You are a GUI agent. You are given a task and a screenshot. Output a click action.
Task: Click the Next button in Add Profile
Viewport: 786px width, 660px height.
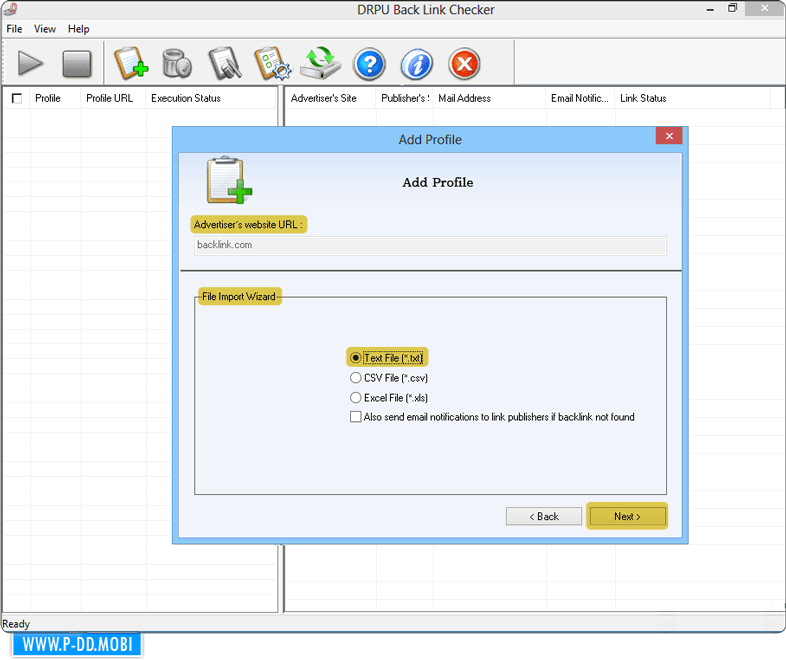(627, 516)
